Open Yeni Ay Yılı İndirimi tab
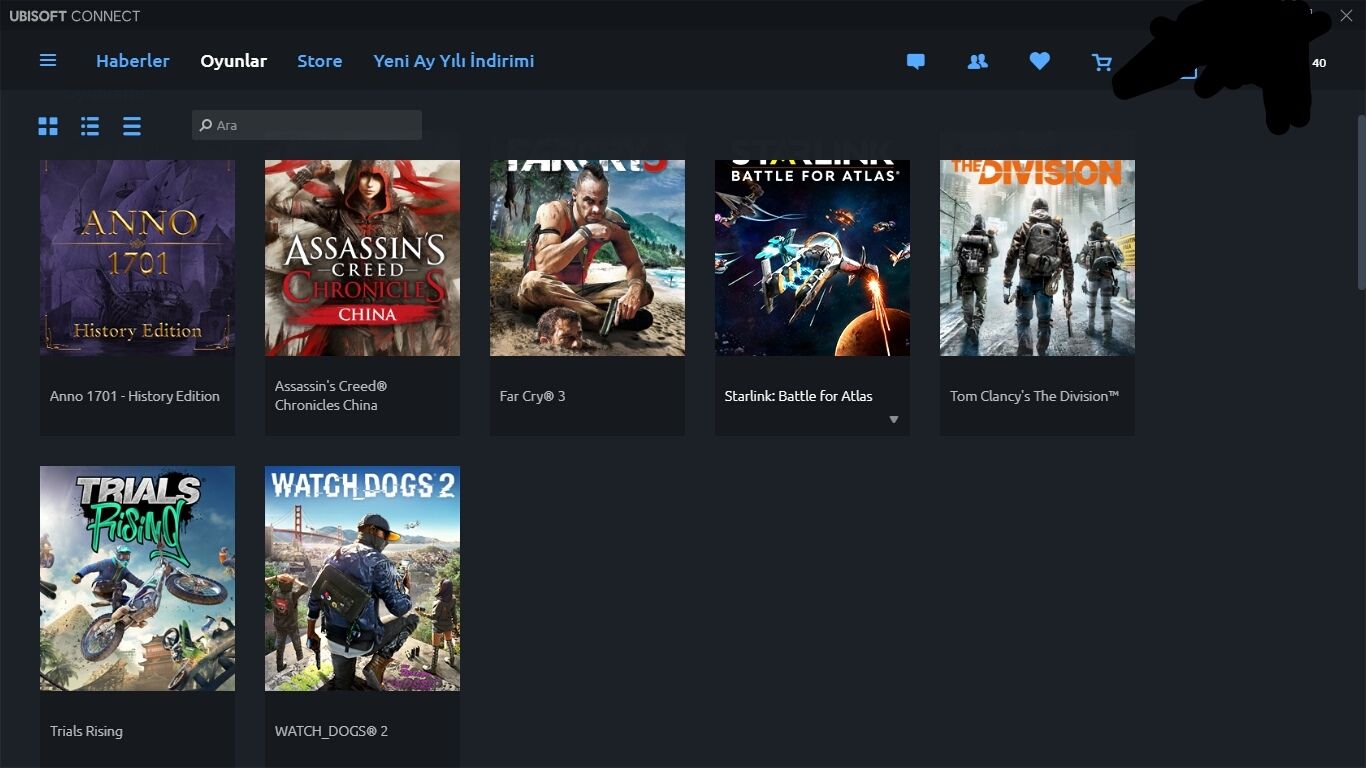Viewport: 1366px width, 768px height. 454,61
